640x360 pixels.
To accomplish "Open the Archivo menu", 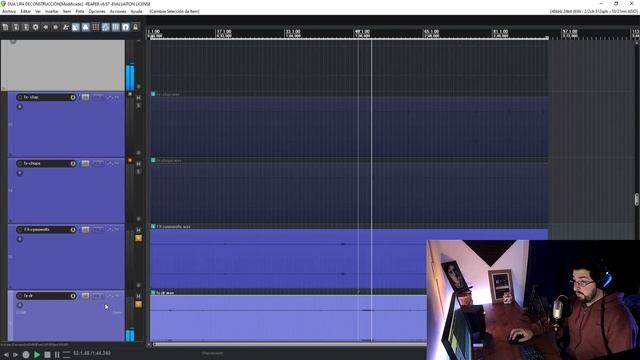I will [x=9, y=11].
